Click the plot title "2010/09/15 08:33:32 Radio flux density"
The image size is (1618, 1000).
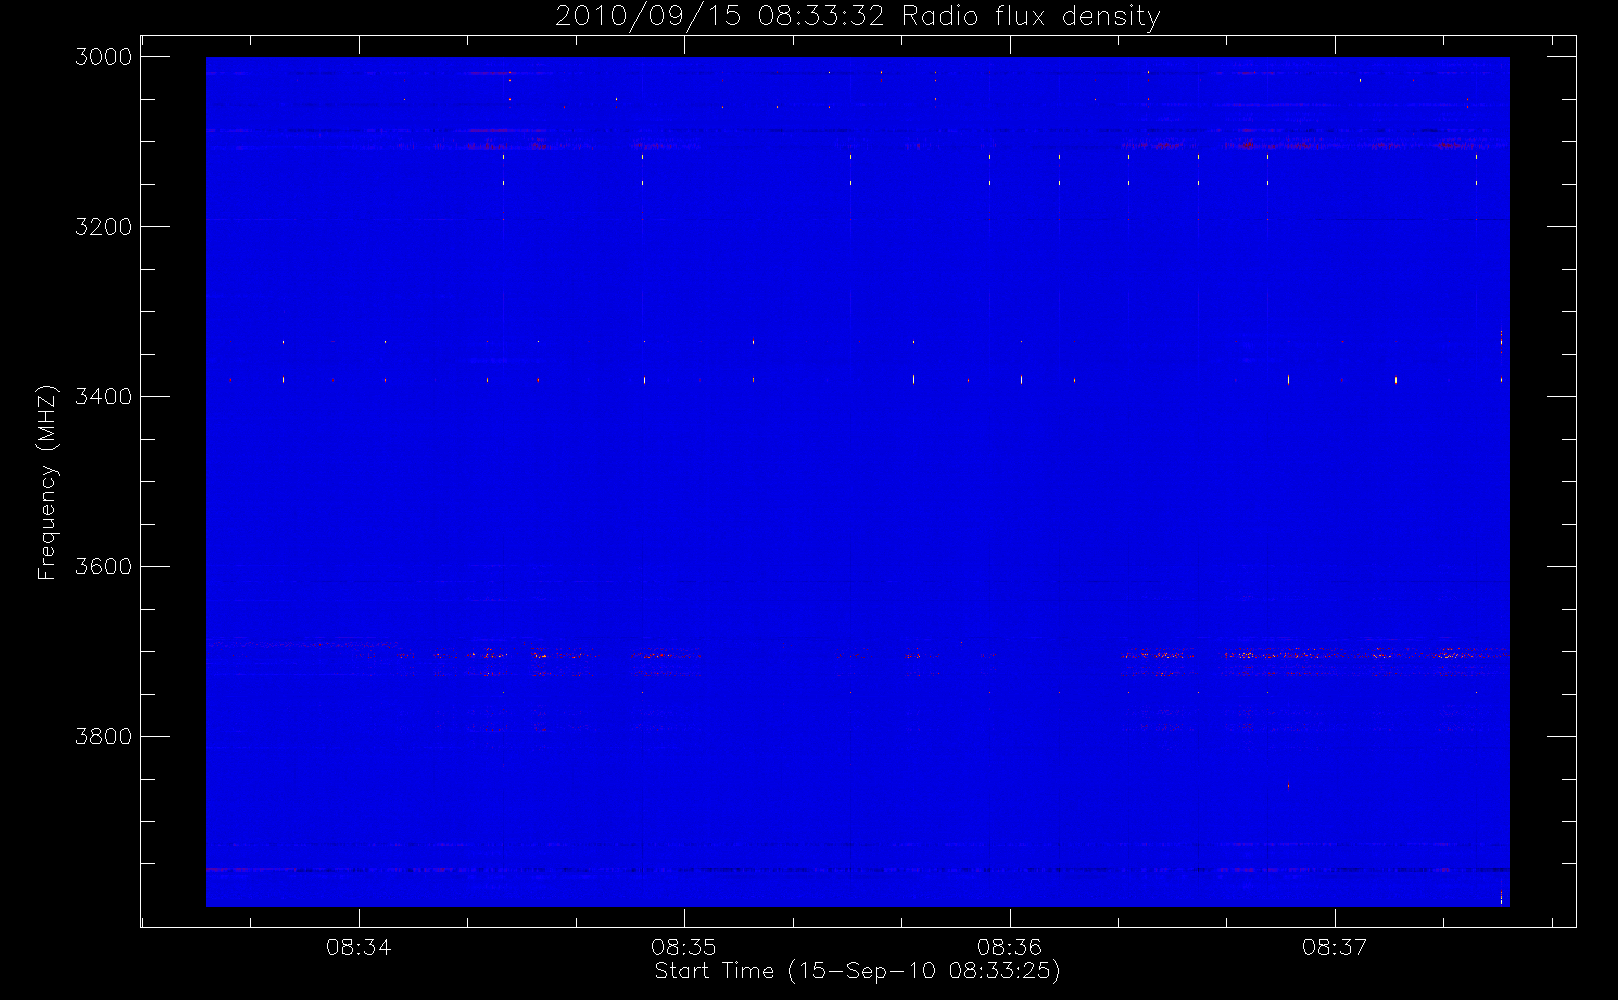click(858, 16)
